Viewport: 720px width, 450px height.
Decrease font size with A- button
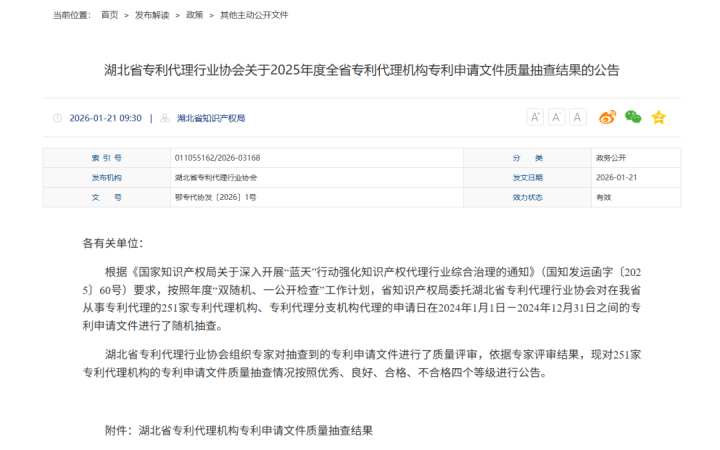tap(556, 118)
